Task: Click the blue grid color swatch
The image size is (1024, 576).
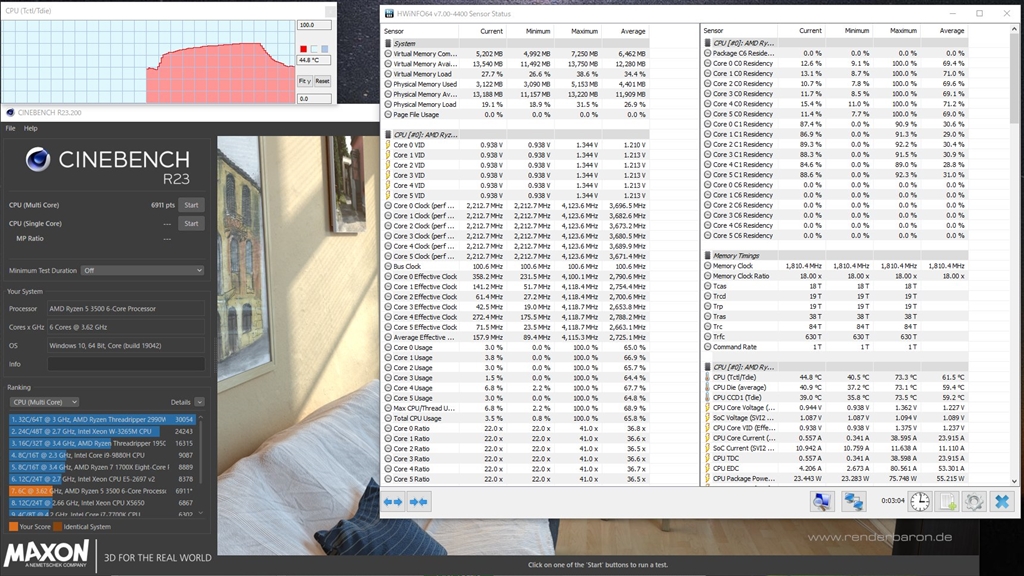Action: click(x=325, y=49)
